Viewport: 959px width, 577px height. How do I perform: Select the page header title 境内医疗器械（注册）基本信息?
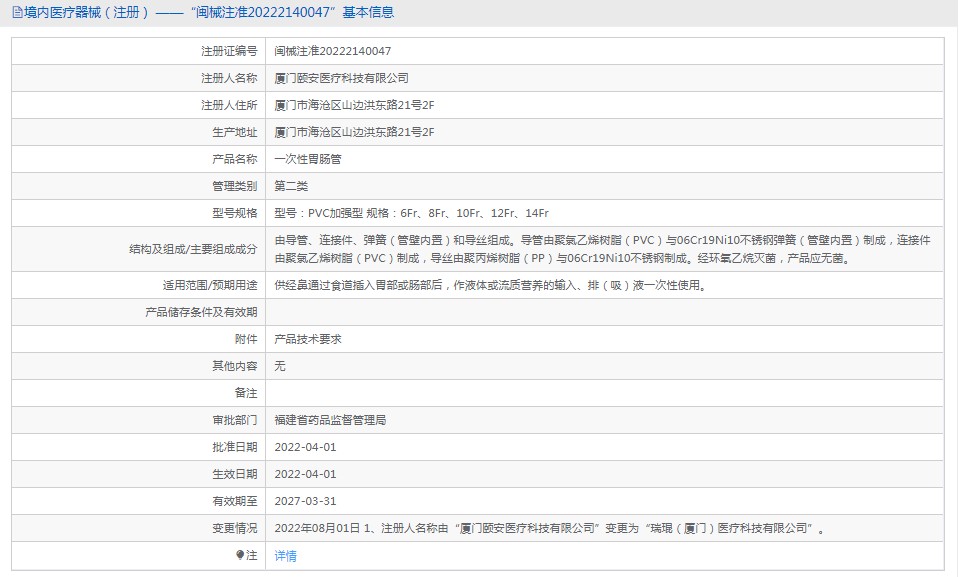point(209,12)
